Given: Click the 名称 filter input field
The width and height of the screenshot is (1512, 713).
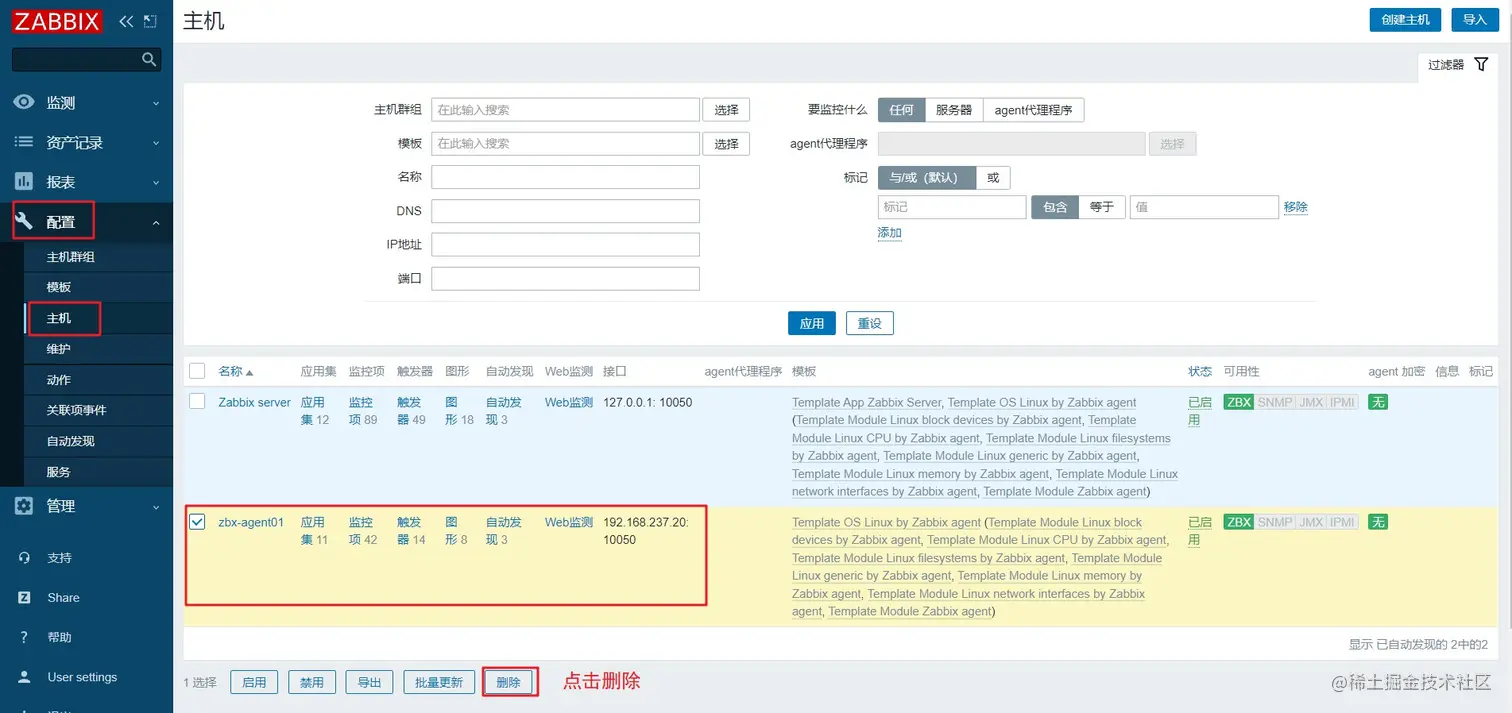Looking at the screenshot, I should [565, 177].
